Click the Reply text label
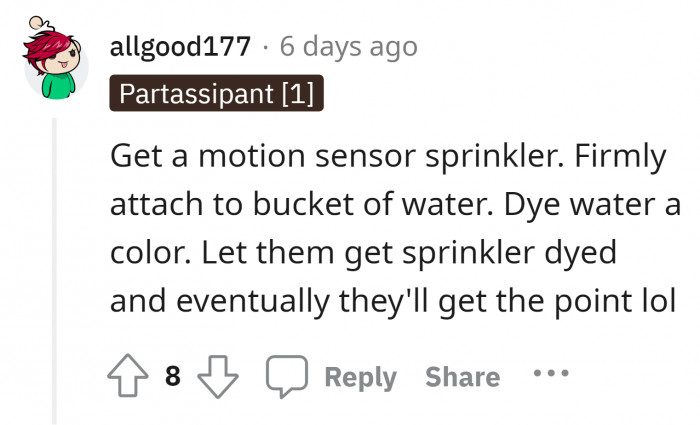 point(360,377)
